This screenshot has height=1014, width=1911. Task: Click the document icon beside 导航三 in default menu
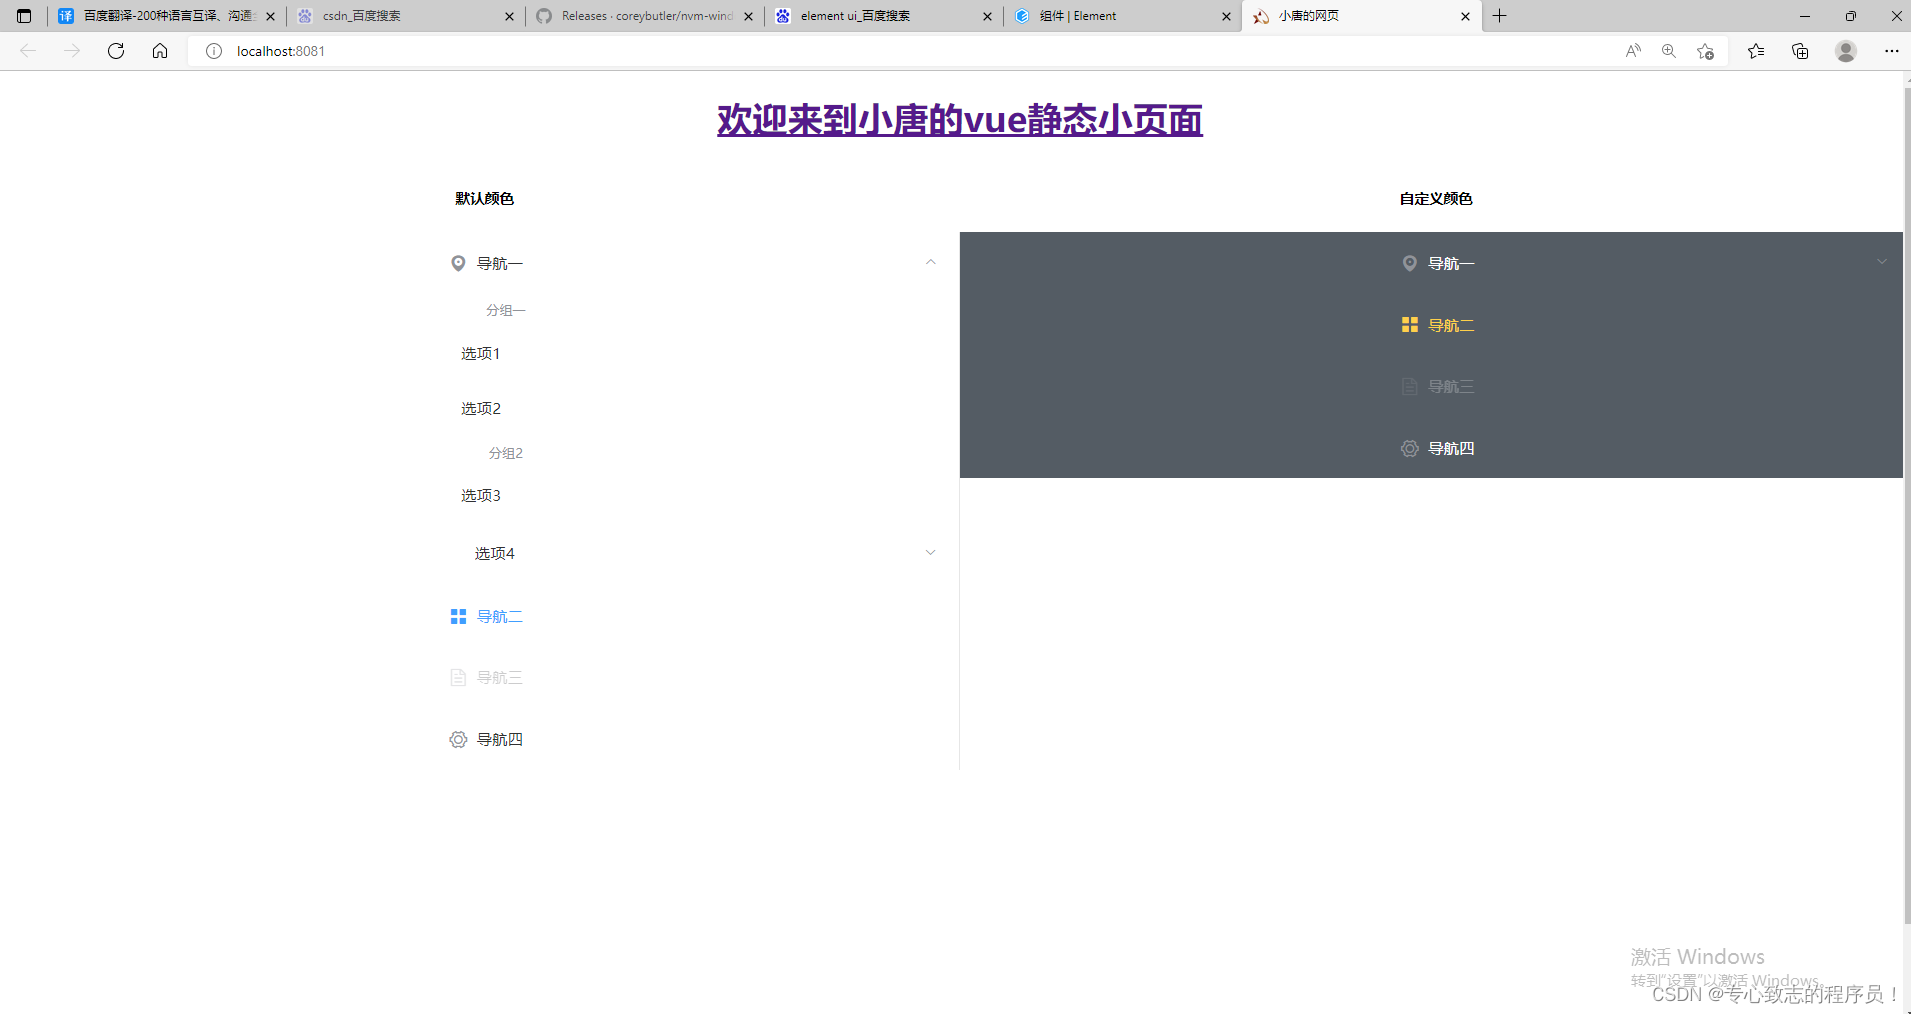[x=458, y=678]
